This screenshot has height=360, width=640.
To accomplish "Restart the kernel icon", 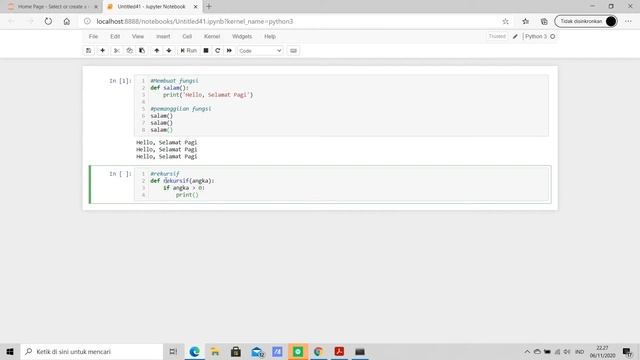I will (x=218, y=51).
